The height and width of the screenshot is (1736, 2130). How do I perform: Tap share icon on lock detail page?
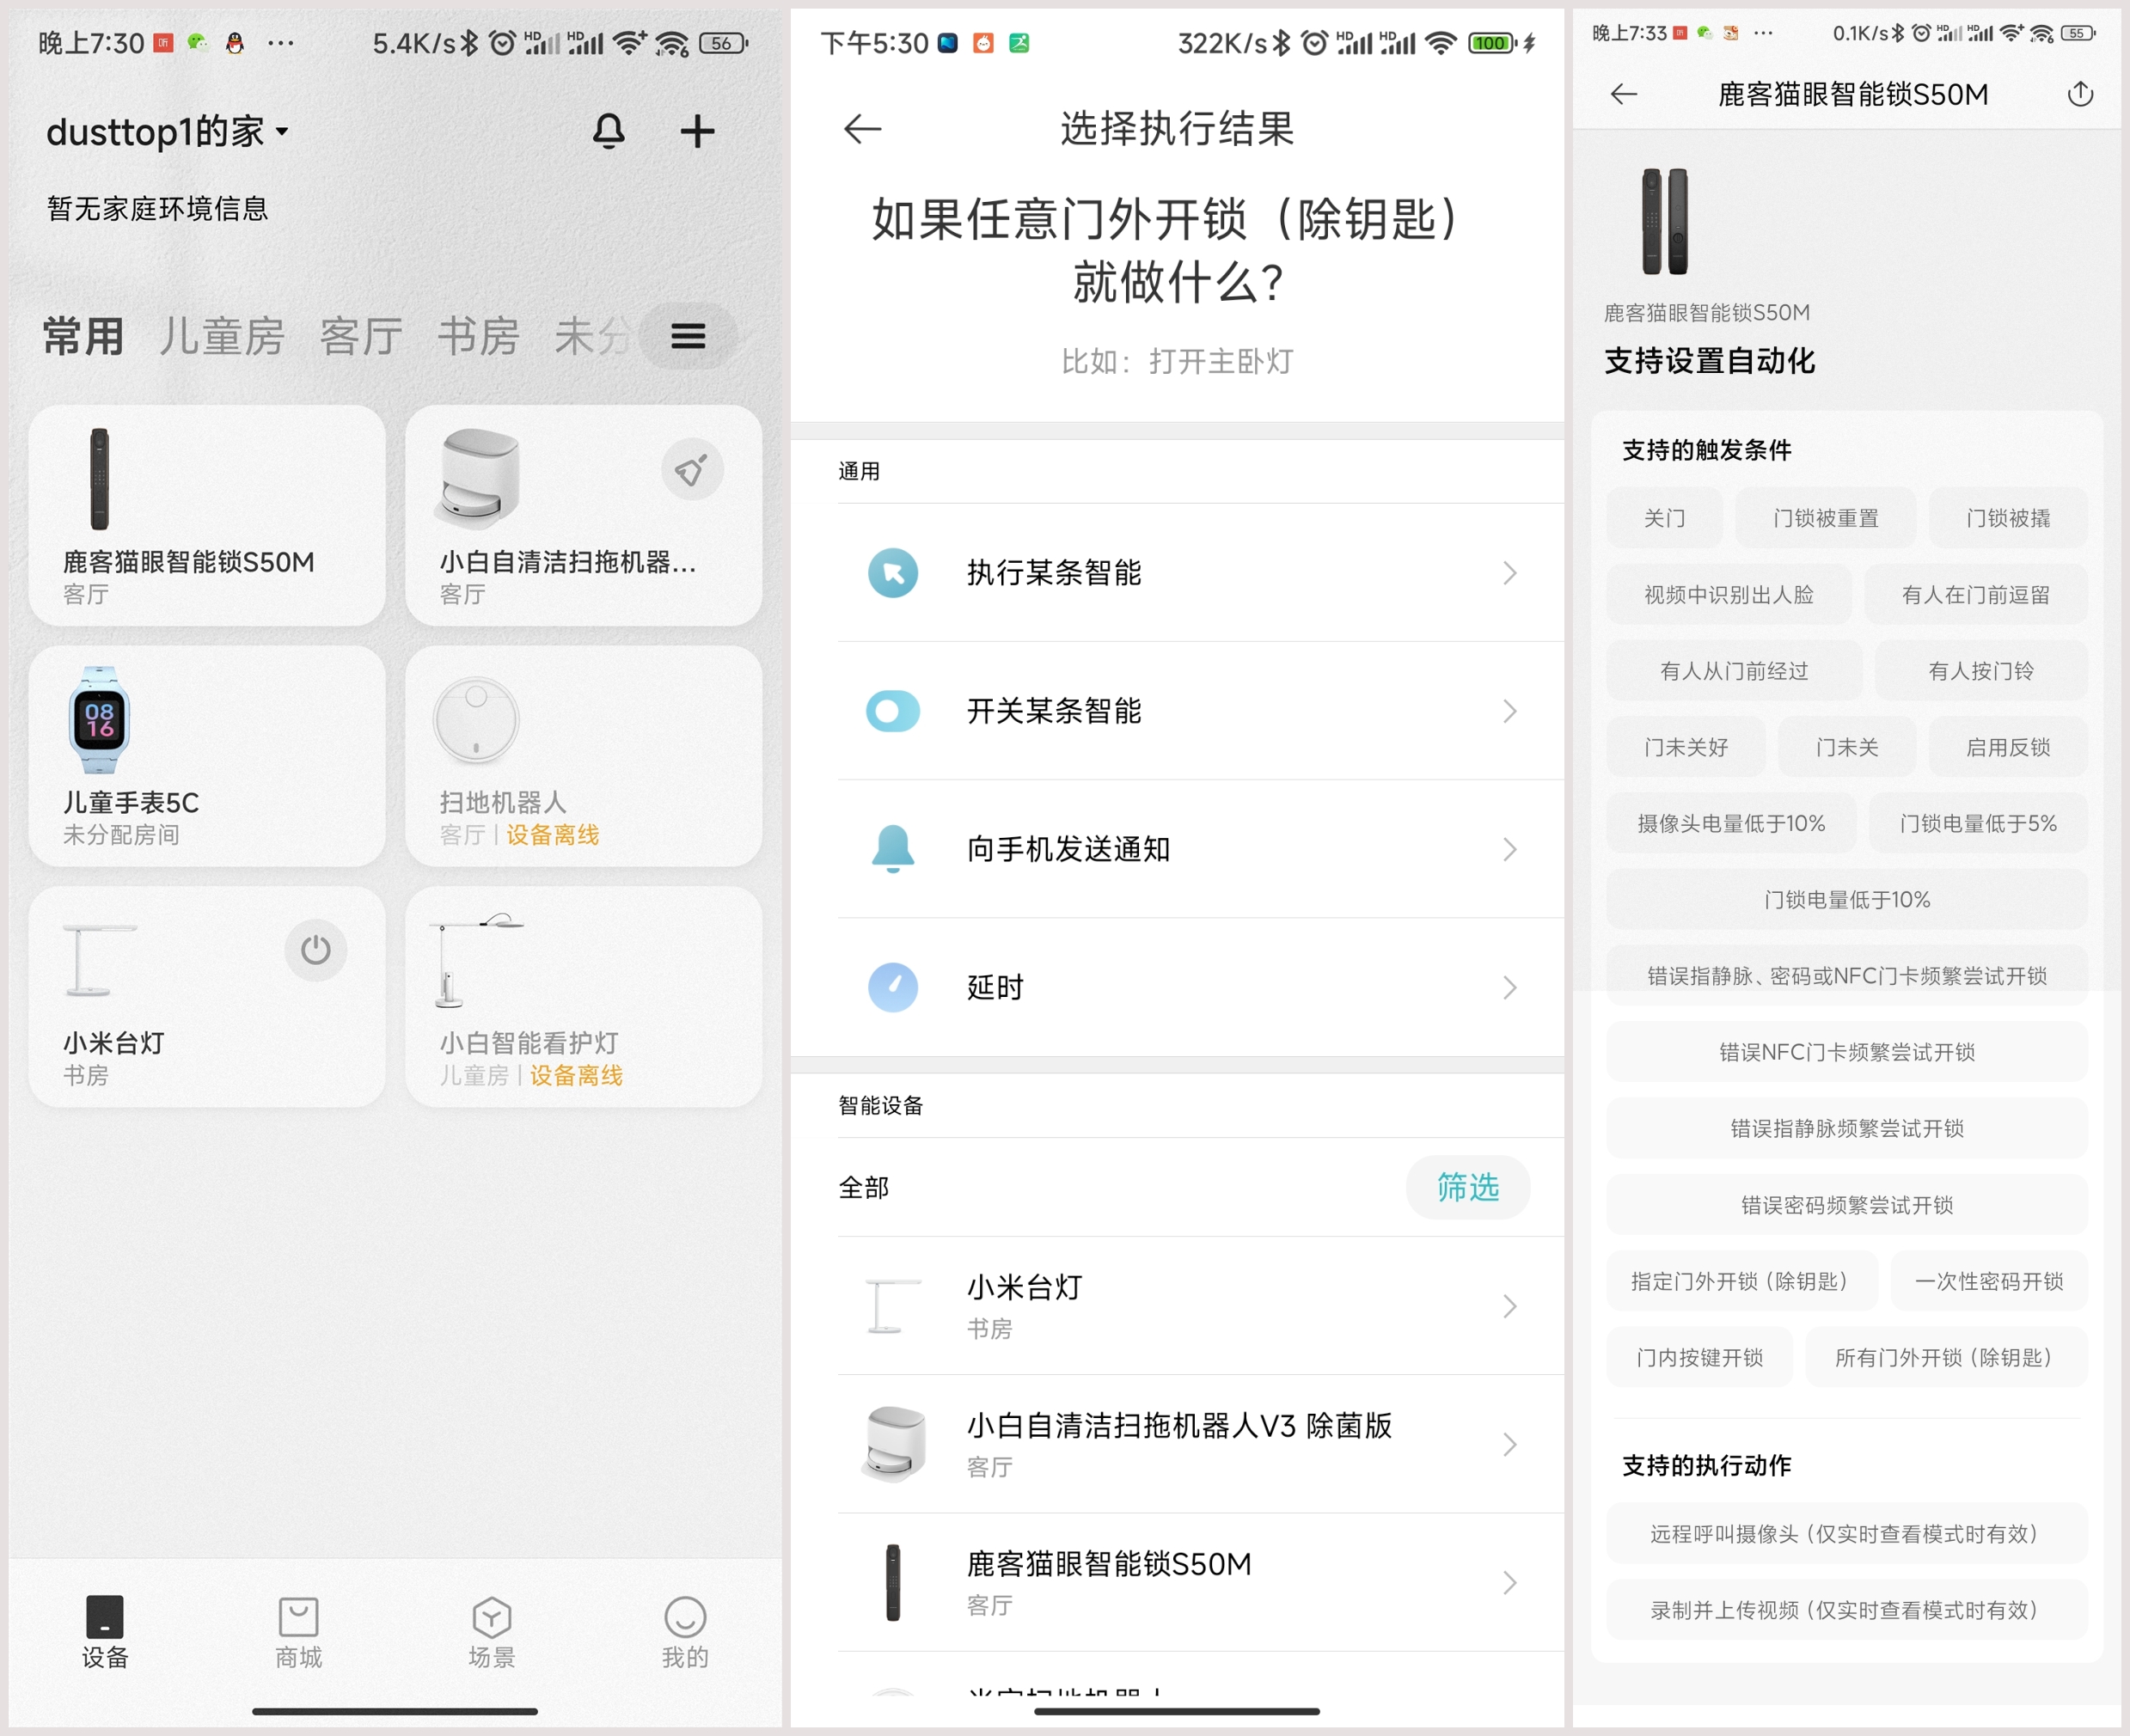[x=2080, y=94]
